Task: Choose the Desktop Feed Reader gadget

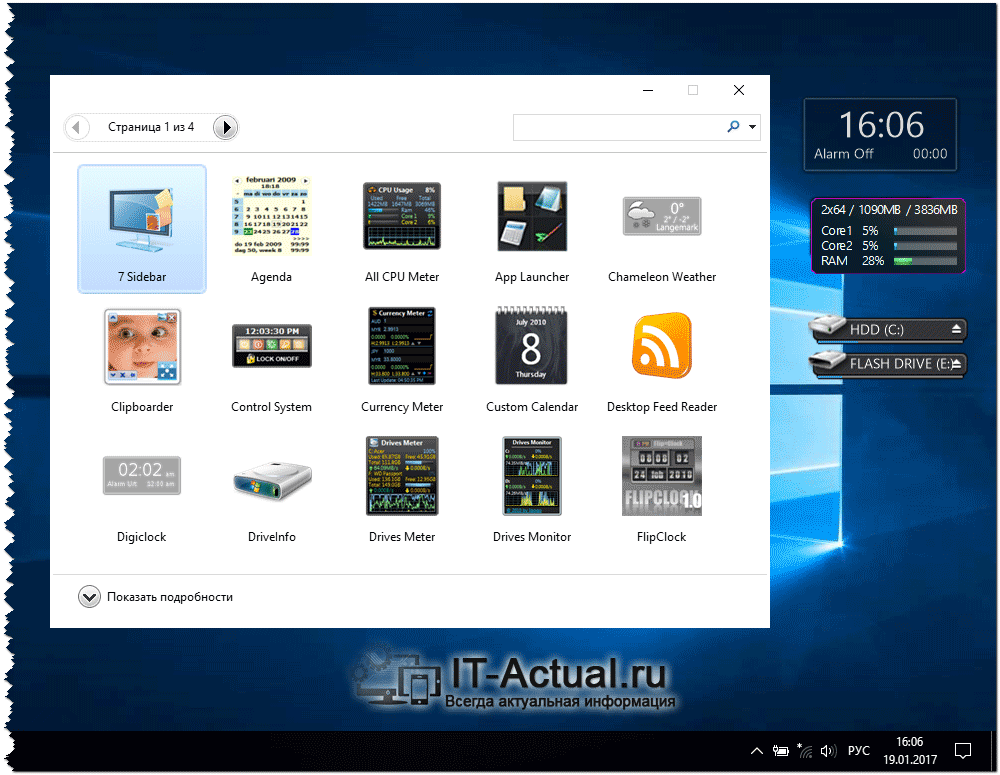Action: (662, 347)
